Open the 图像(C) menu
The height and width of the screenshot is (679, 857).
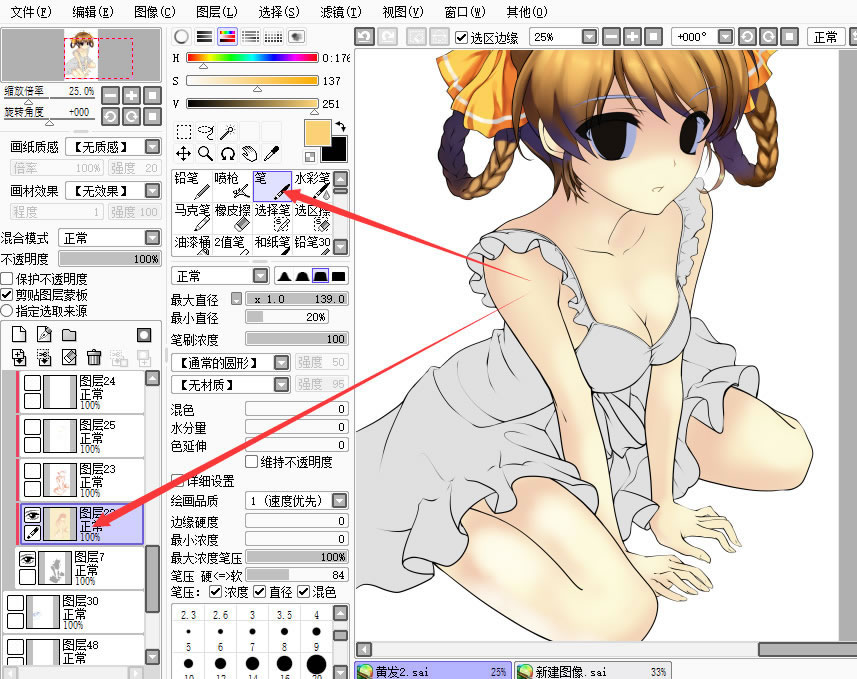[155, 11]
